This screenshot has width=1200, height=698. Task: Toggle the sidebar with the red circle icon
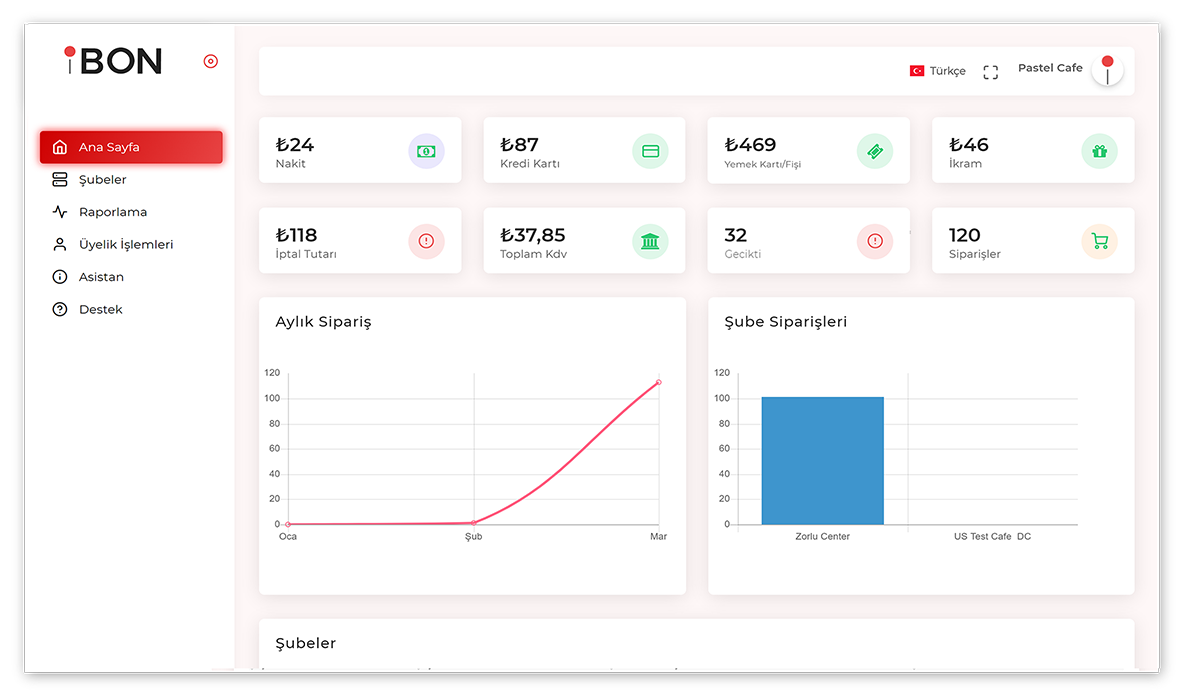pyautogui.click(x=210, y=61)
